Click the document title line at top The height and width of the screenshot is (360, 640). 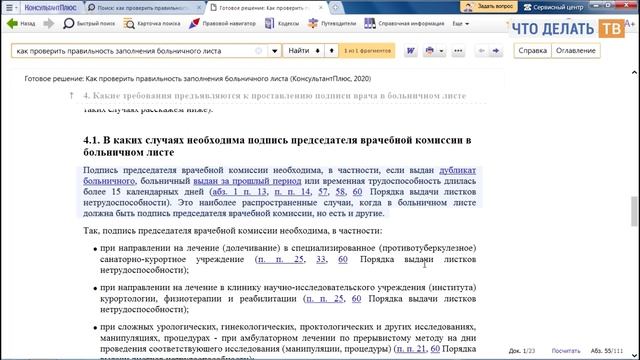198,78
